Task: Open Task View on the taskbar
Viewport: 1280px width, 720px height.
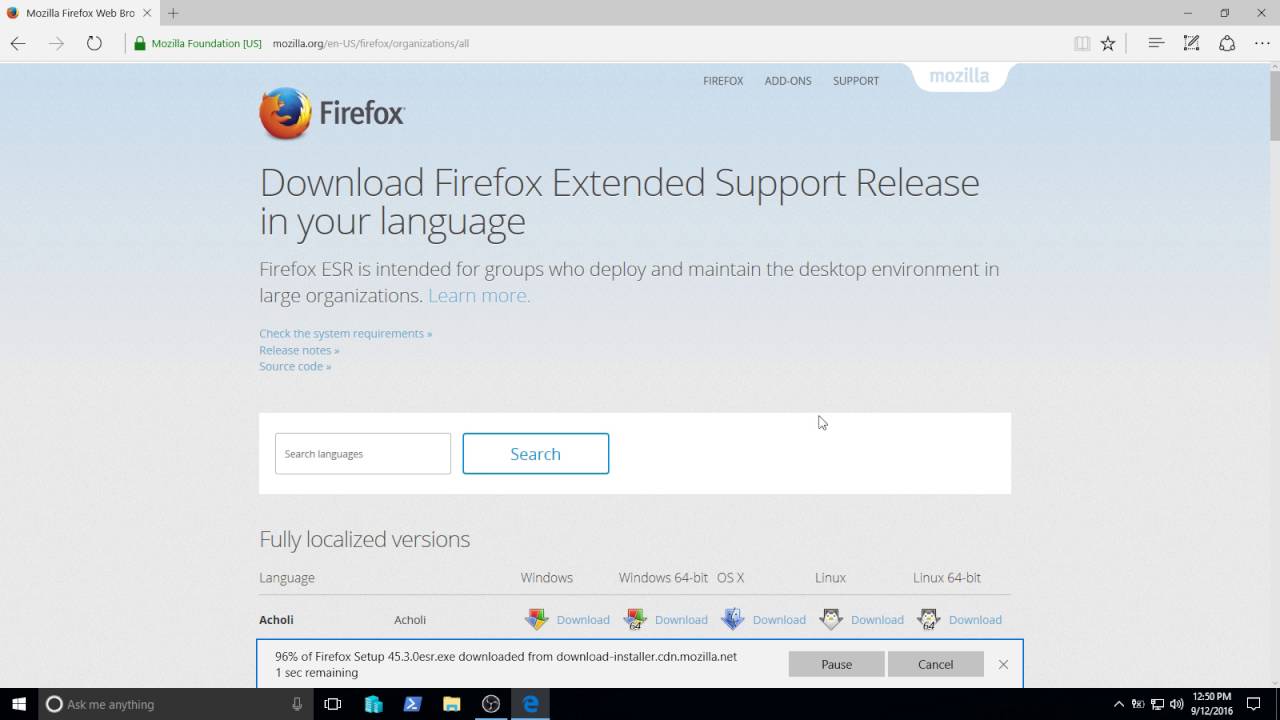Action: [333, 704]
